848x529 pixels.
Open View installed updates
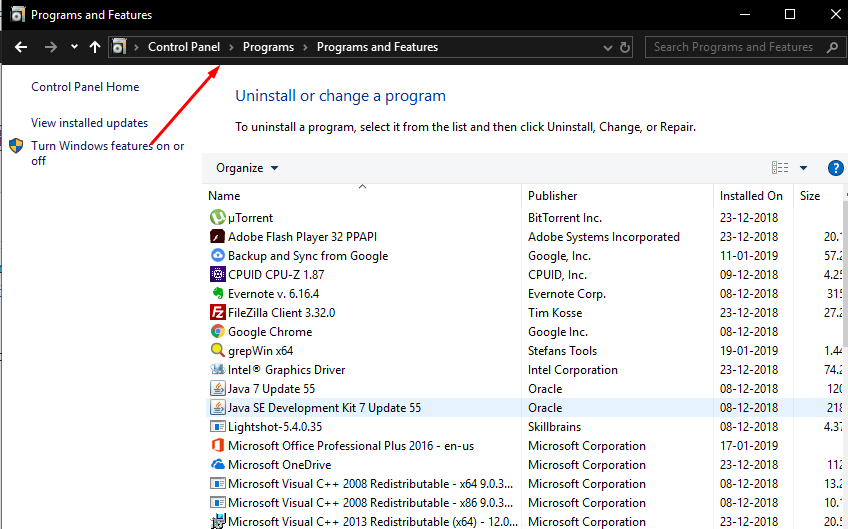pos(89,123)
